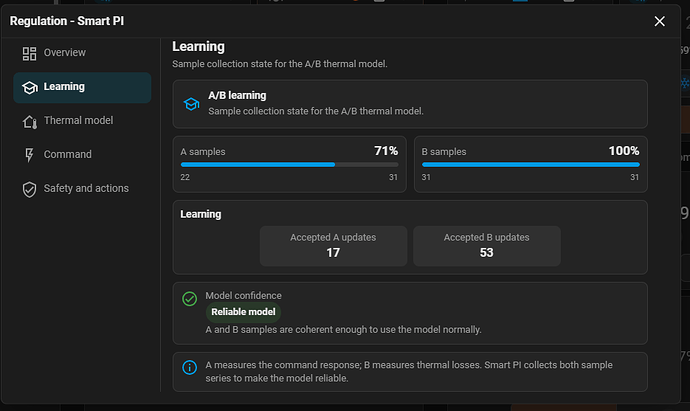Click the Overview grid icon
This screenshot has width=690, height=411.
coord(29,53)
